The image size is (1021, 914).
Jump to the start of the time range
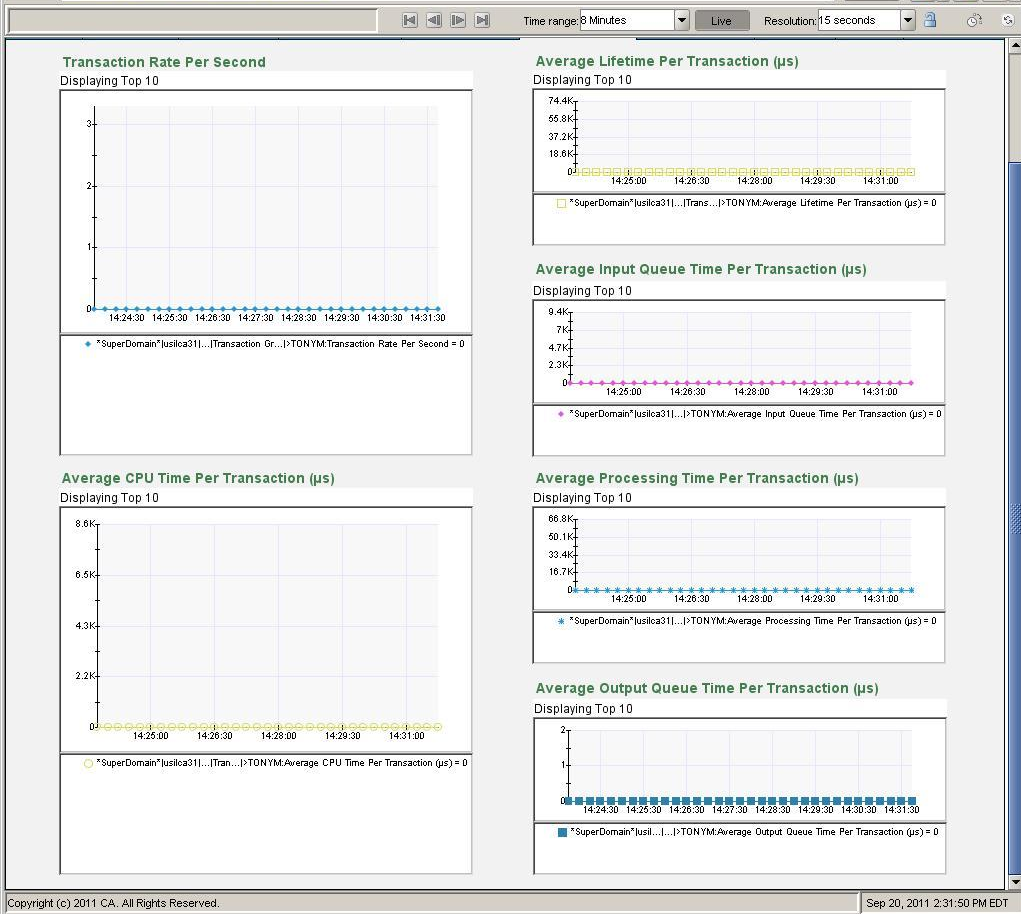point(410,20)
